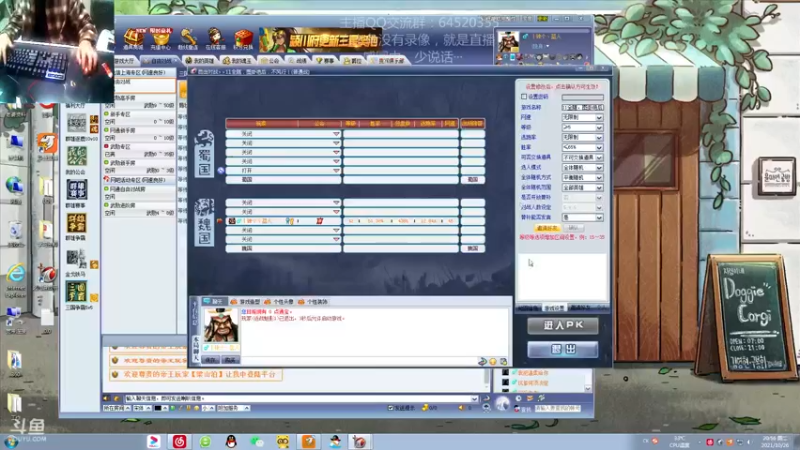Click the yellow emoji smiley icon in room chat
Viewport: 800px width, 450px height.
[493, 362]
